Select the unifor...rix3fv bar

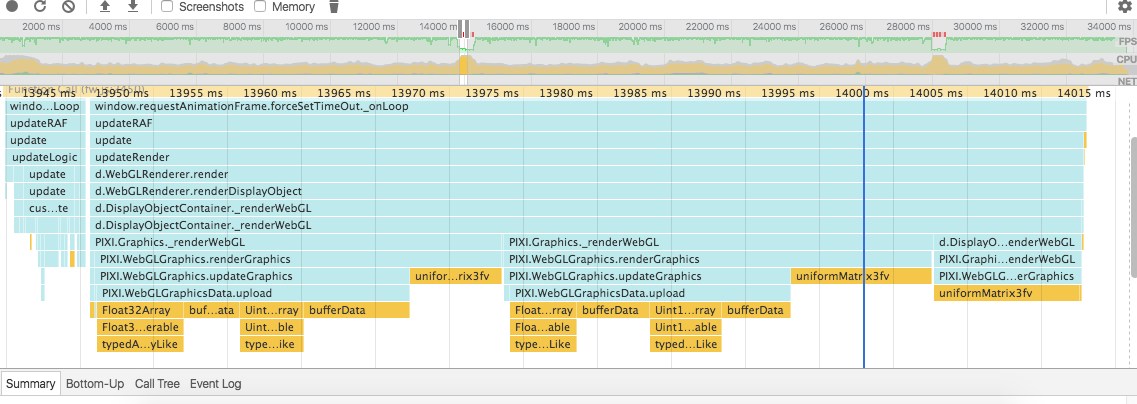pos(457,276)
